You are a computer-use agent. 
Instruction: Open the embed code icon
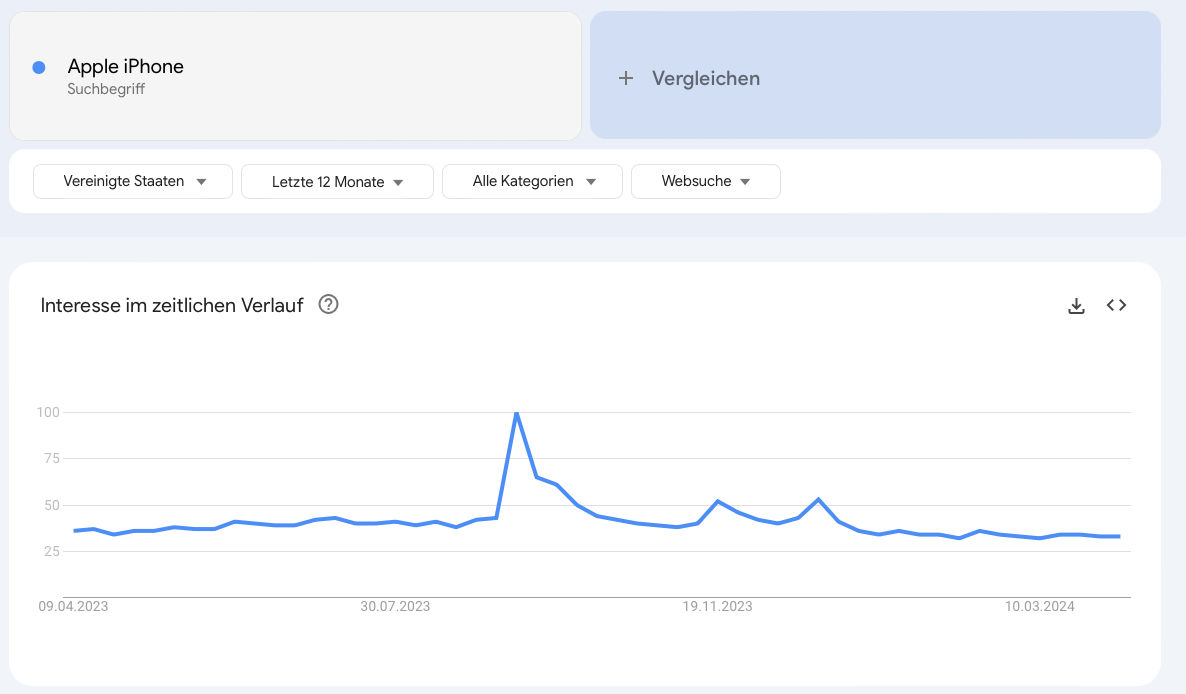(1116, 305)
